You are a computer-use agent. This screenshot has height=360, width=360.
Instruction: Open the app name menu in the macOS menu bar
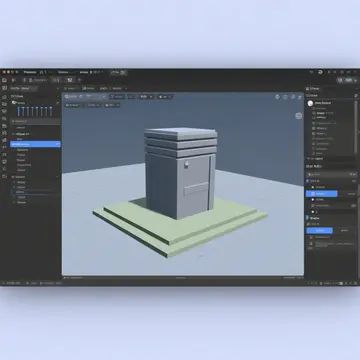[x=30, y=72]
